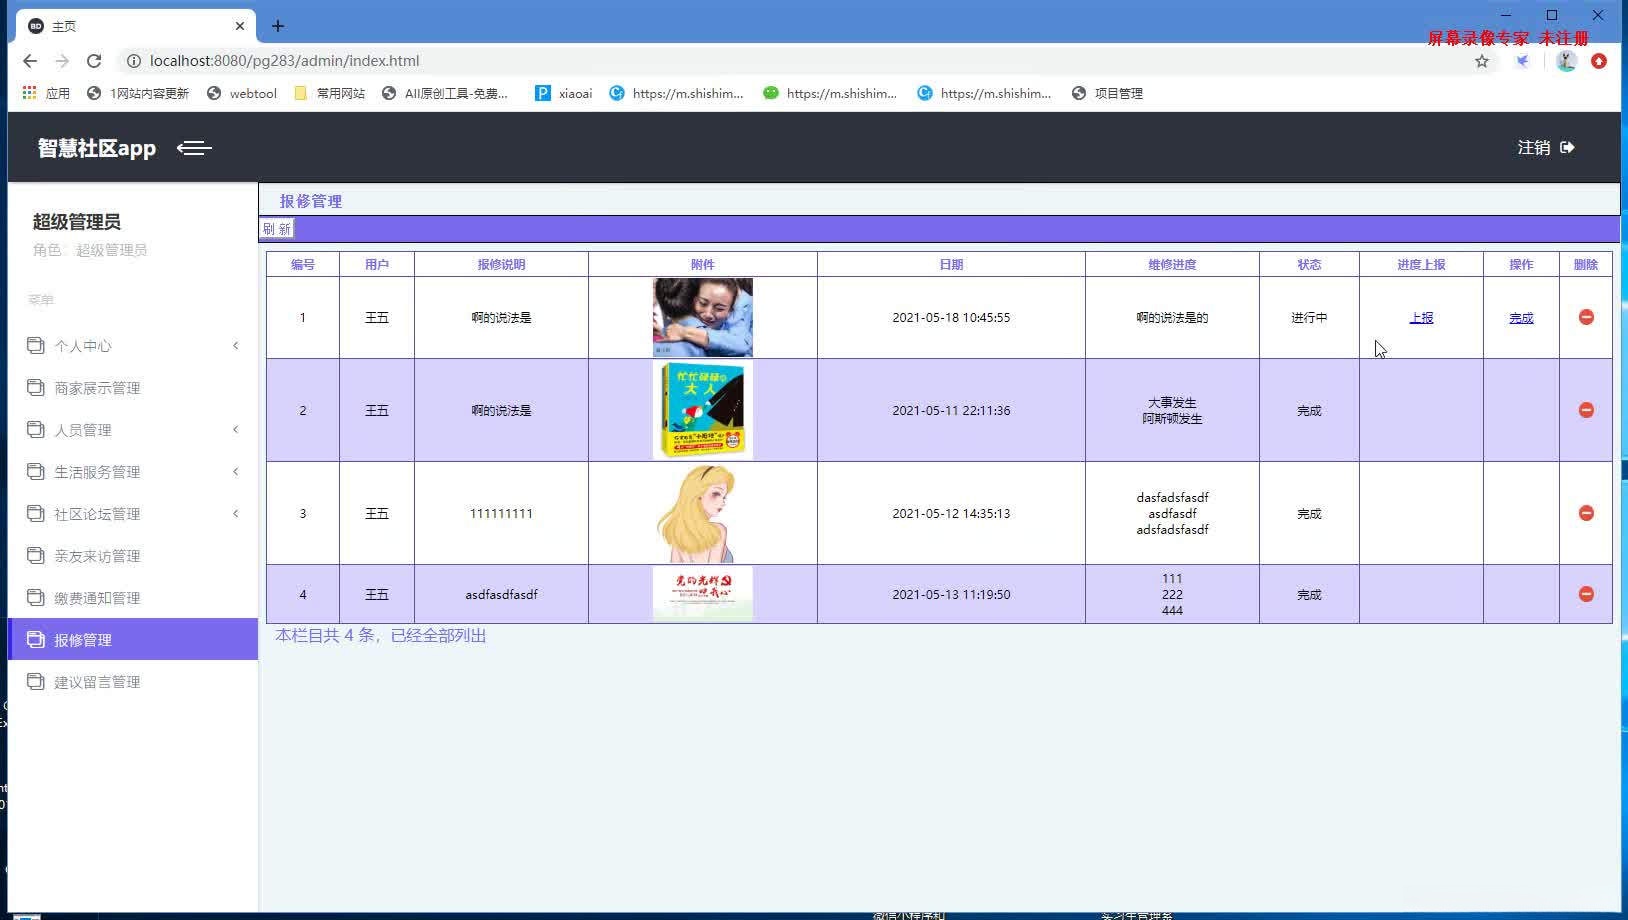The width and height of the screenshot is (1628, 920).
Task: Click the date 2021-05-12 14:35:13
Action: click(x=951, y=514)
